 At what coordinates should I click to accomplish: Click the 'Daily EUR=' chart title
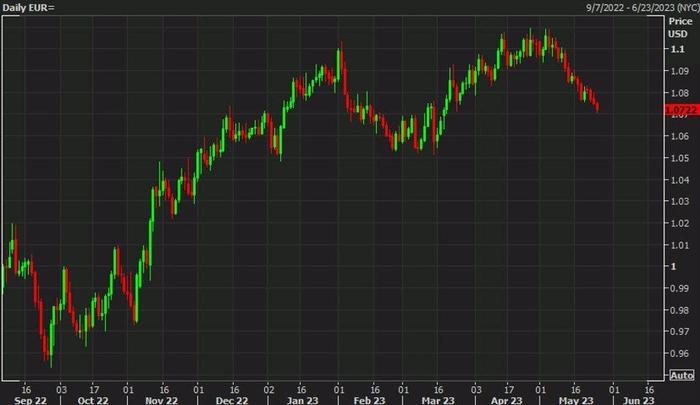[29, 8]
